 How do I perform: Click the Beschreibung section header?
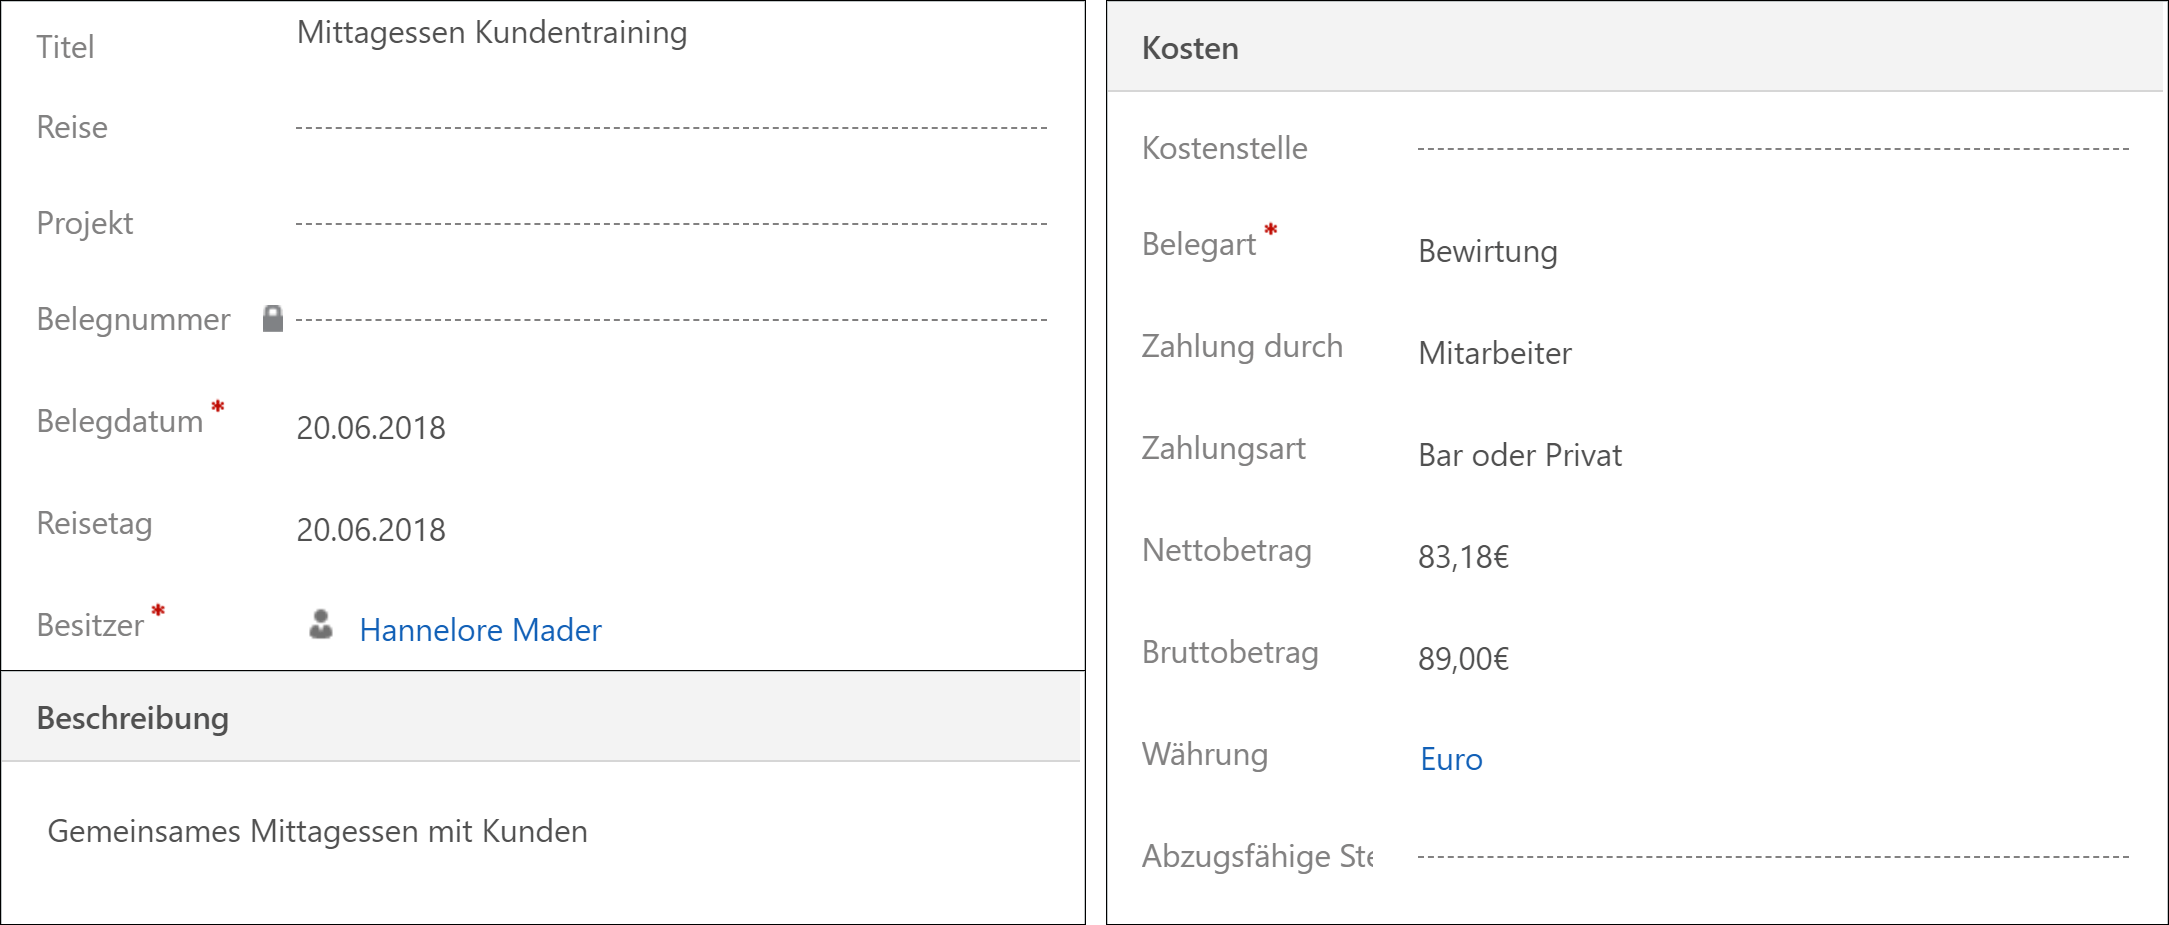[133, 718]
